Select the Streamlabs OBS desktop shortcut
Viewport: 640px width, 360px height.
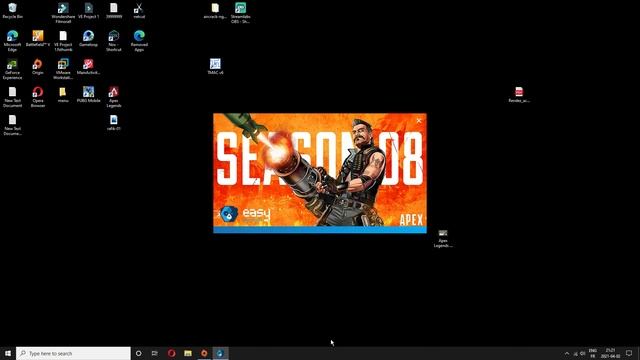click(x=240, y=12)
